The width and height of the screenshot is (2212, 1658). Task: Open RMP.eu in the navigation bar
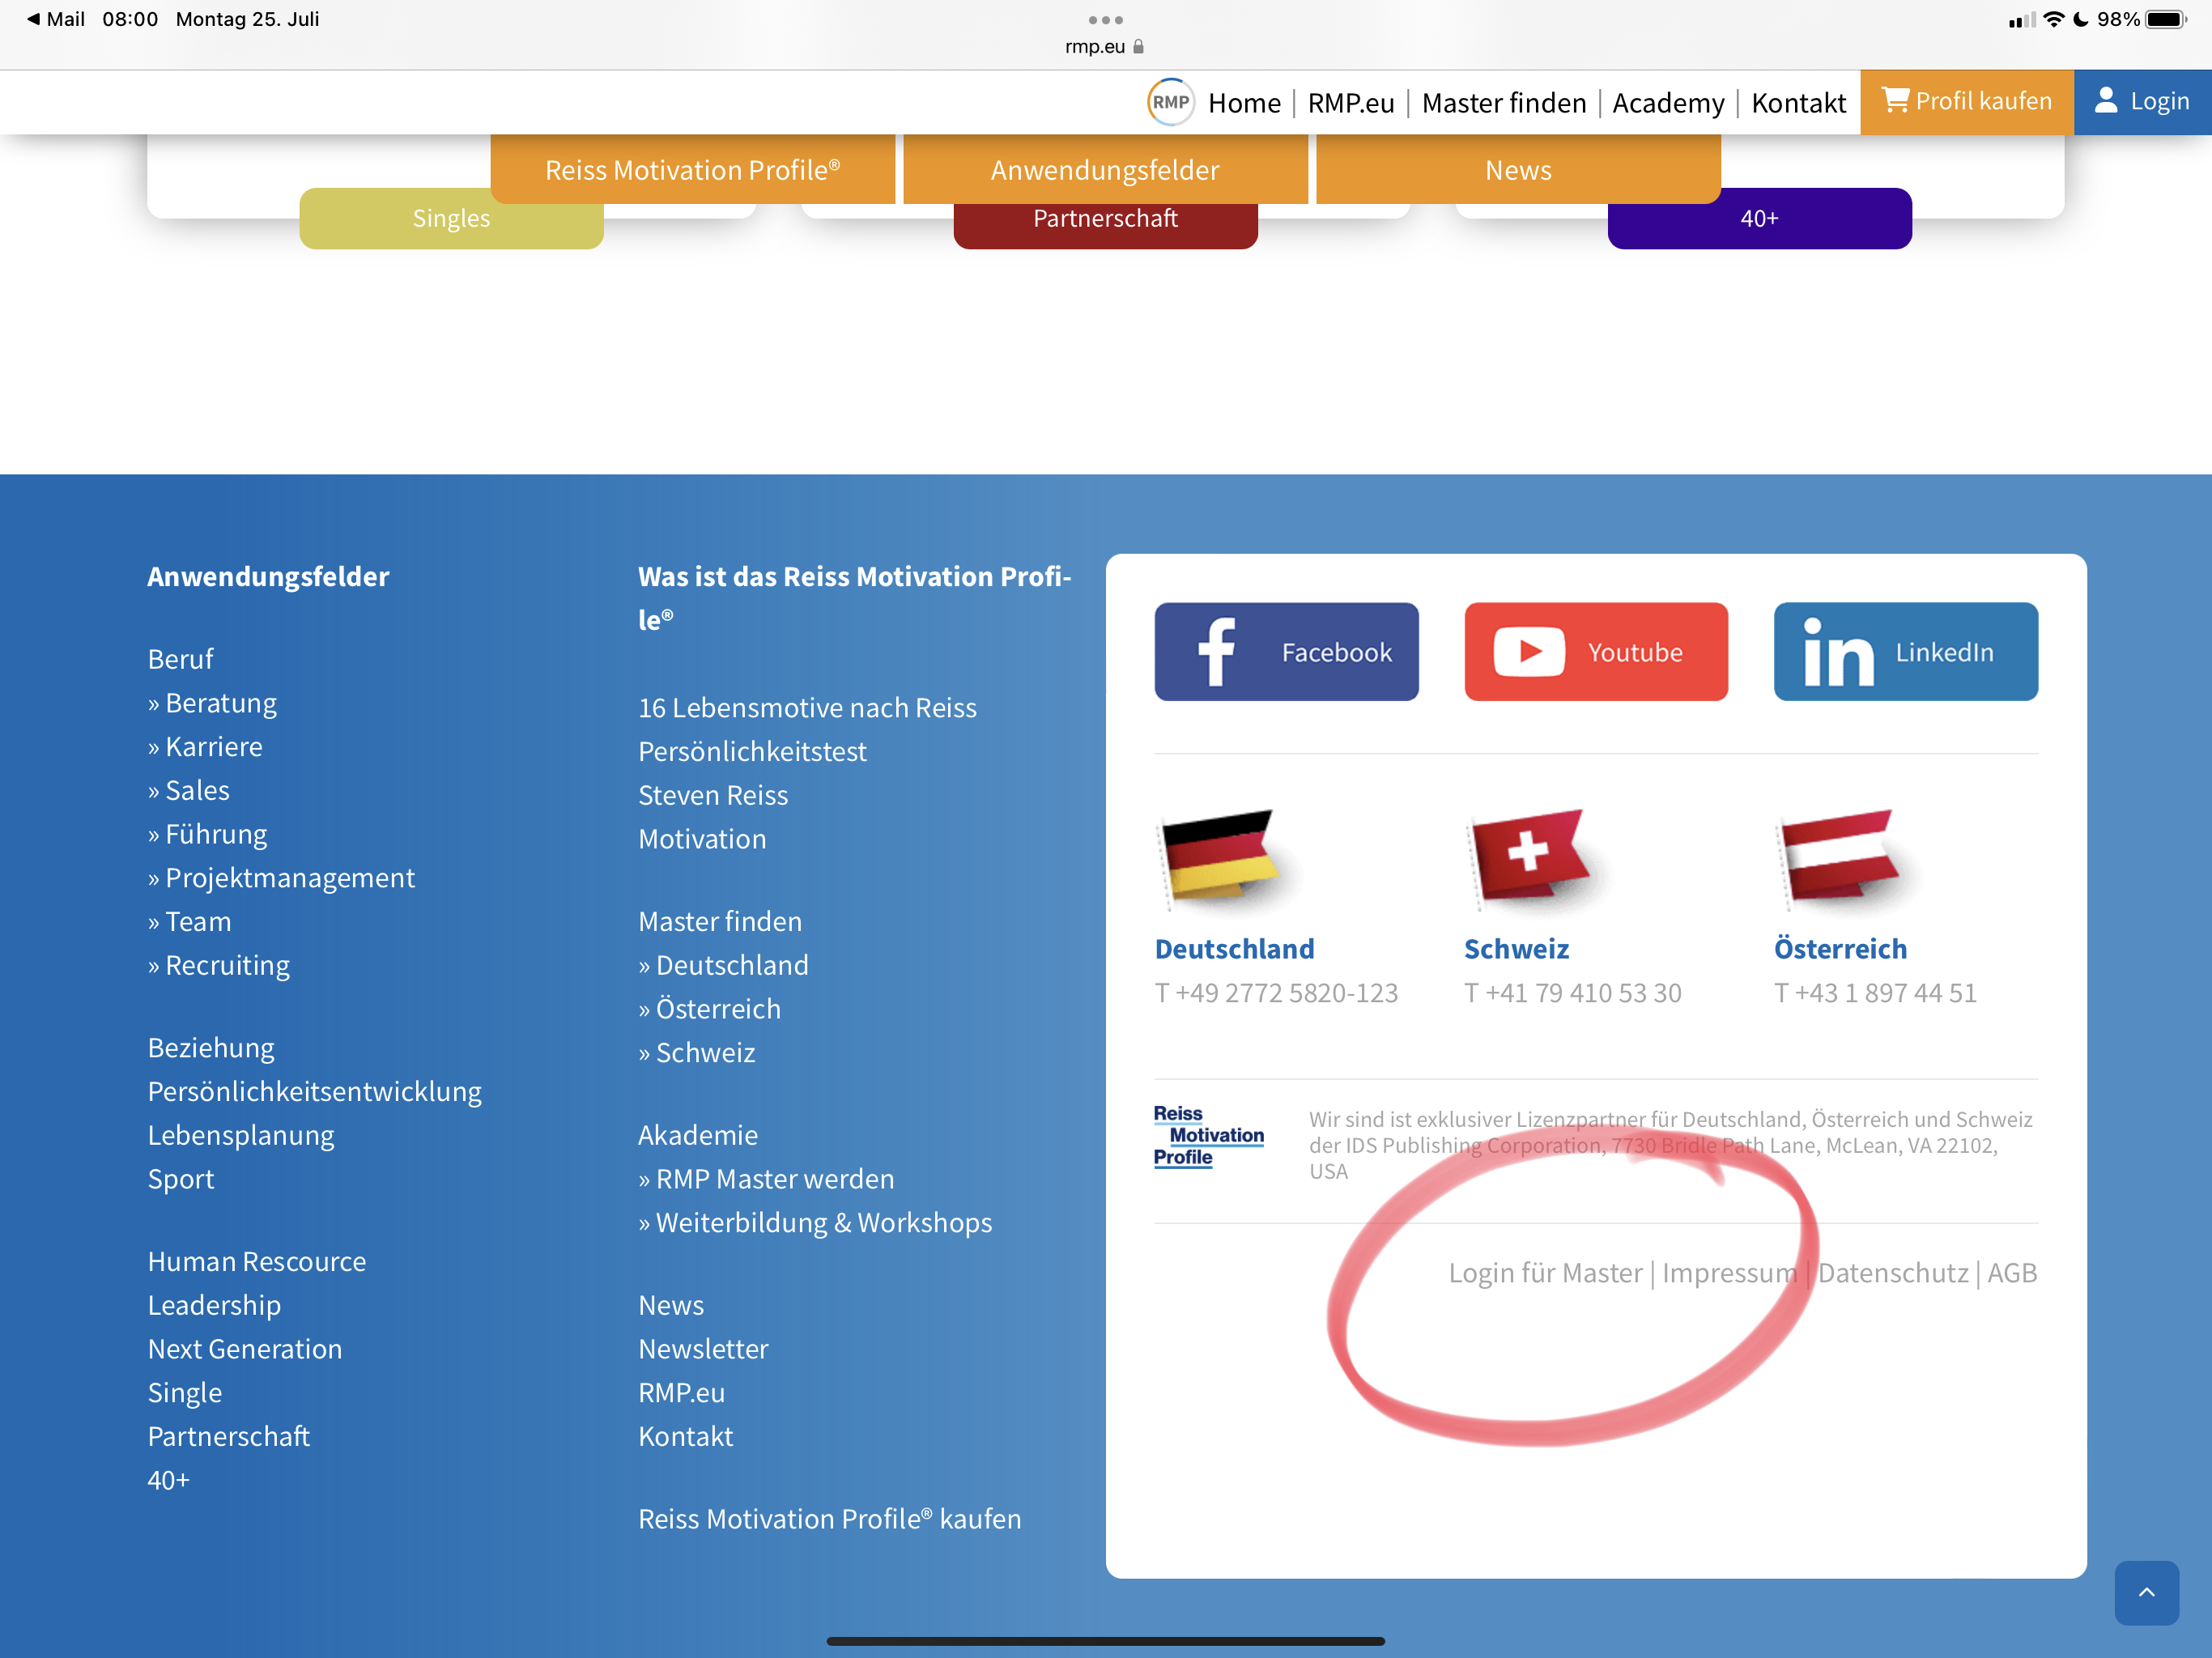[1350, 103]
